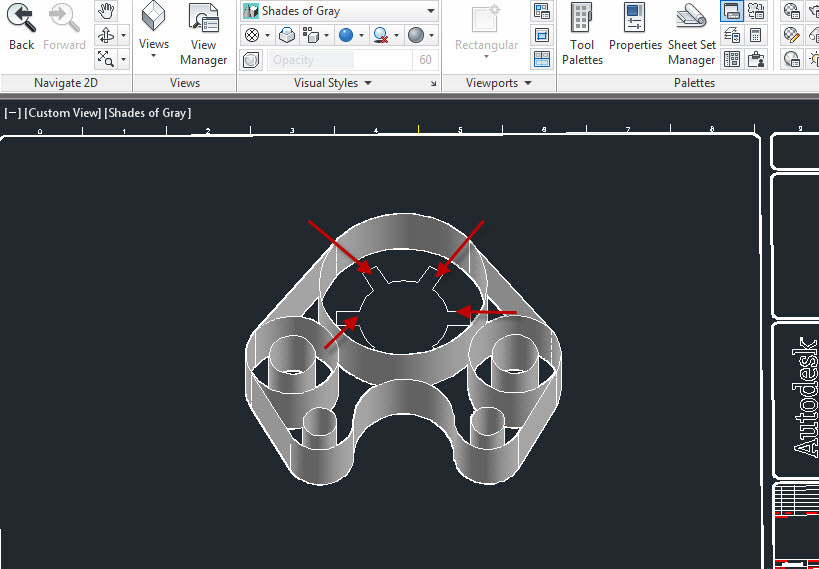
Task: Expand the Views dropdown button
Action: tap(154, 56)
